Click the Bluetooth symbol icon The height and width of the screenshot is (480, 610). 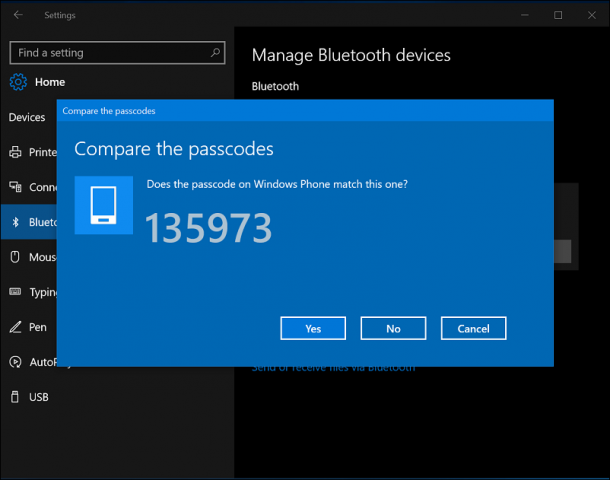15,222
